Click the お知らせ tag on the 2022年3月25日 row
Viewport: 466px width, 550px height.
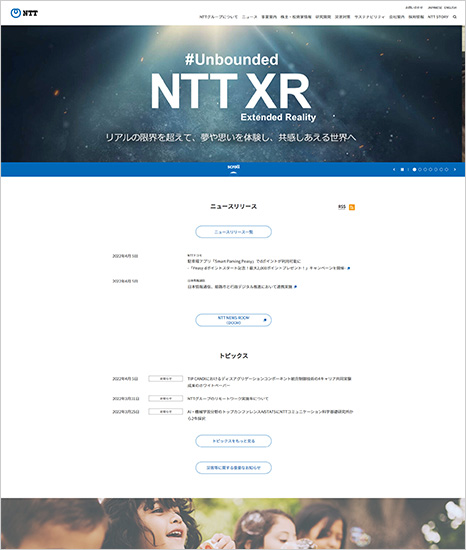coord(166,411)
